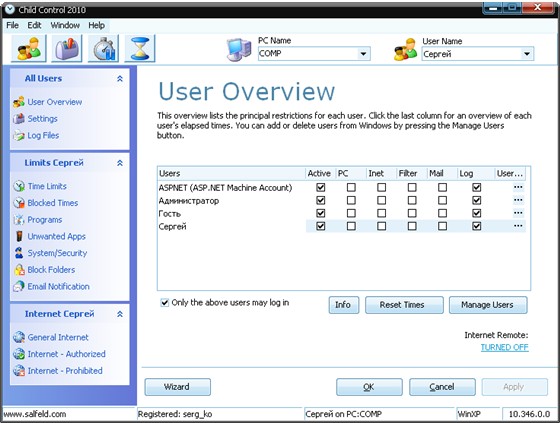Open the File menu
Viewport: 560px width, 423px height.
pyautogui.click(x=12, y=25)
